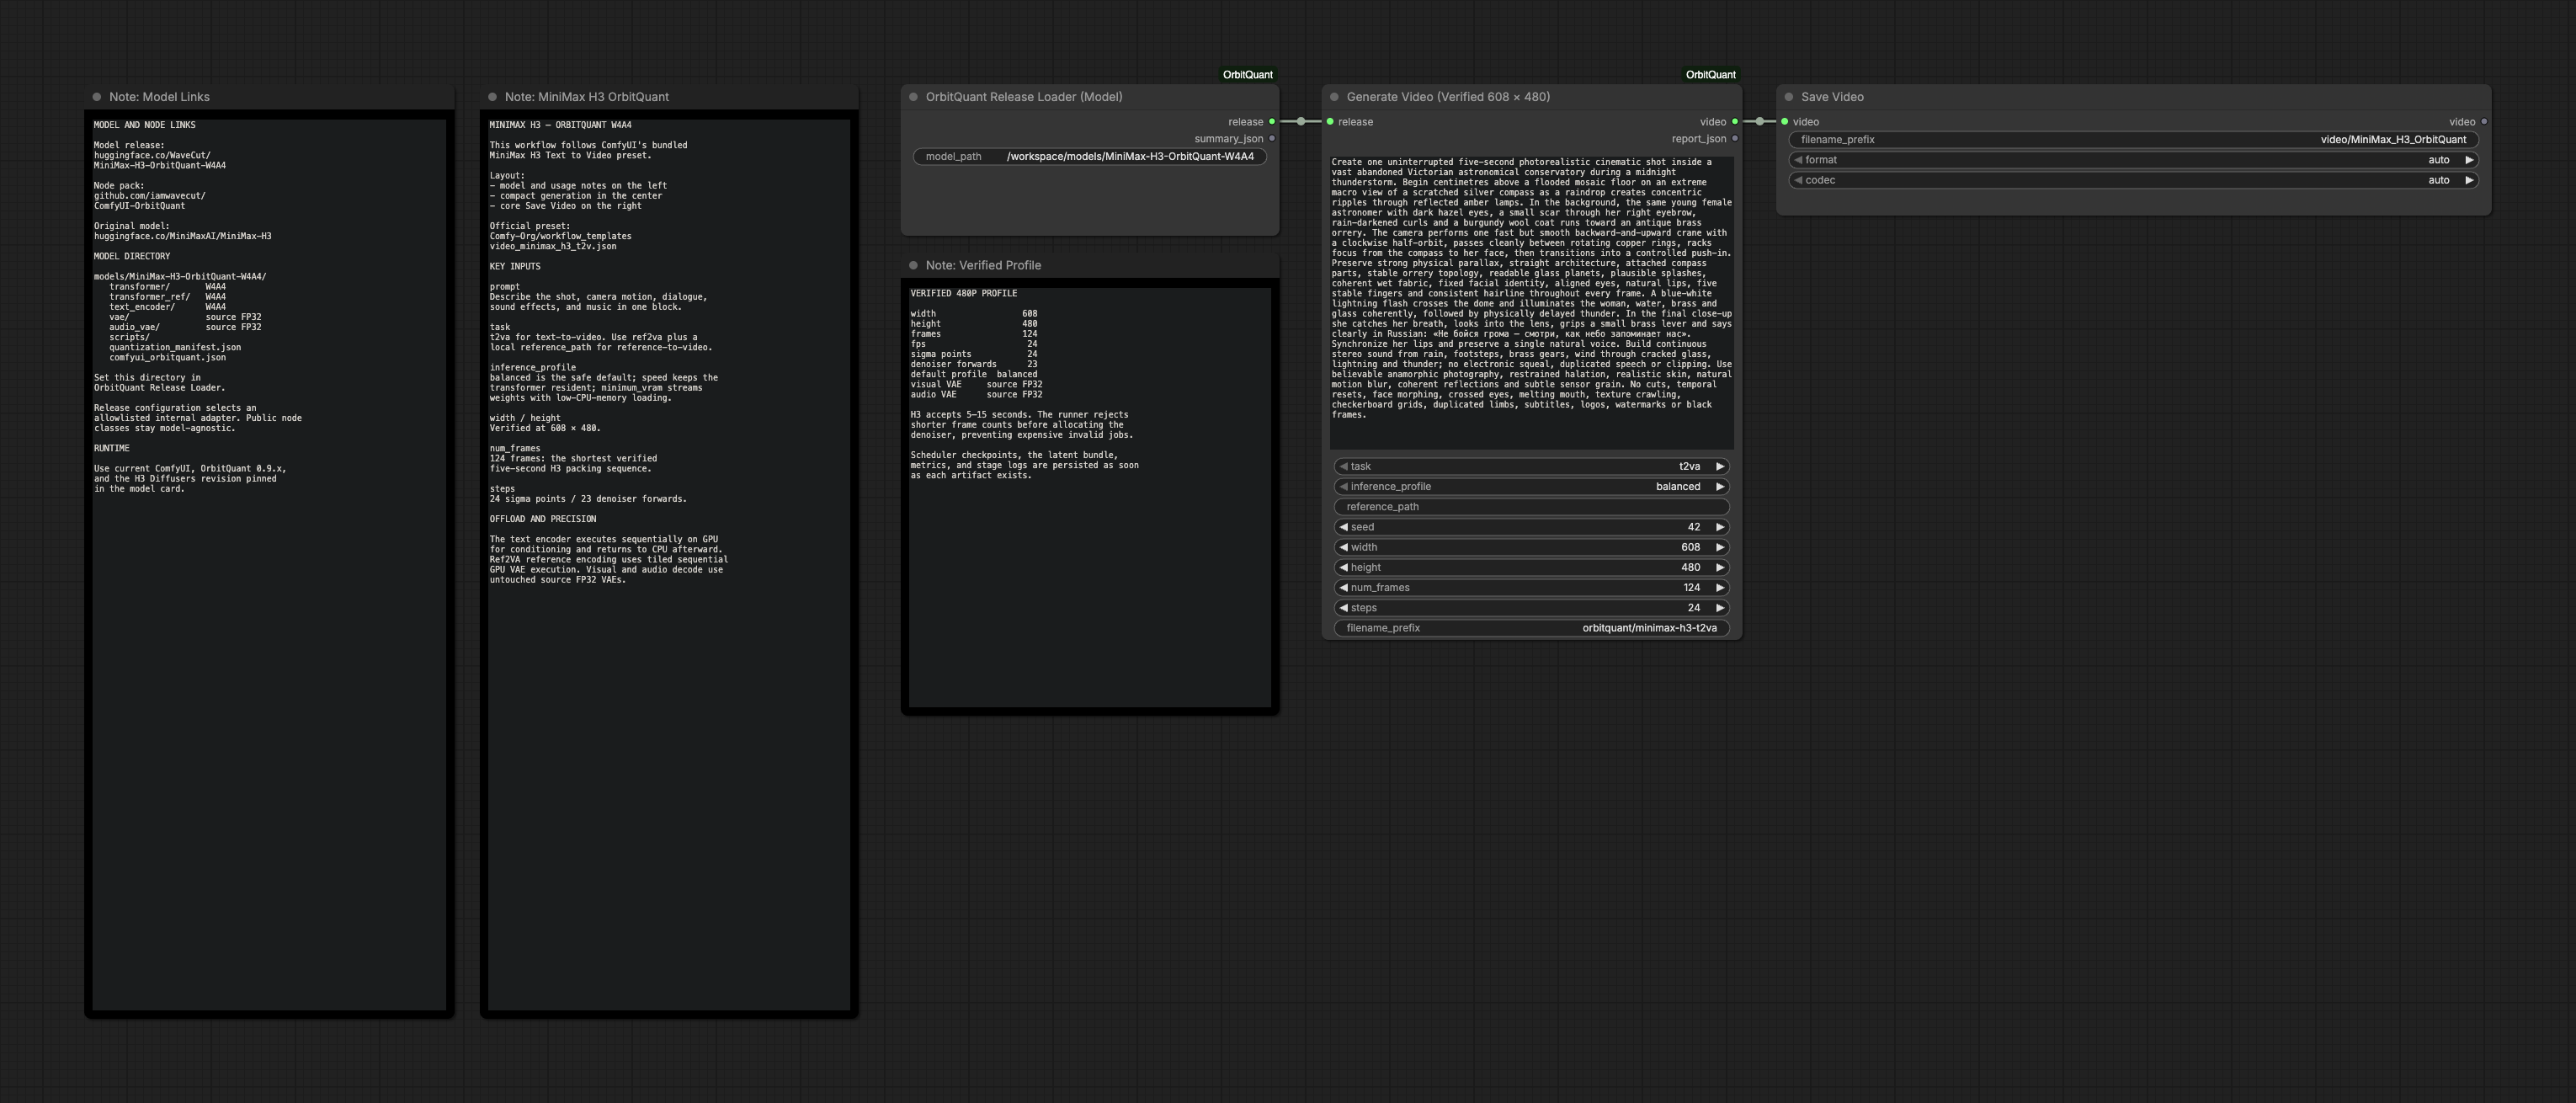Screen dimensions: 2576x1103
Task: Decrease height with its left arrow
Action: 1343,567
